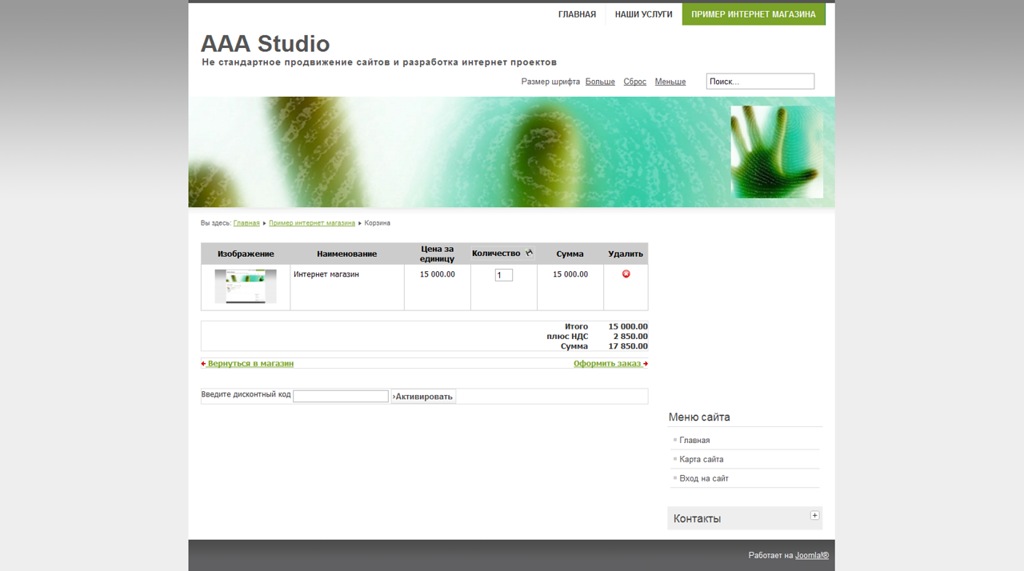Image resolution: width=1024 pixels, height=571 pixels.
Task: Open the НАШИ УСЛУГИ menu item
Action: pyautogui.click(x=643, y=15)
